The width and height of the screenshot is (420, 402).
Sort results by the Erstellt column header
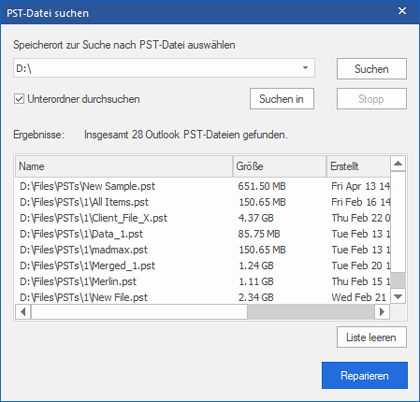tap(358, 166)
